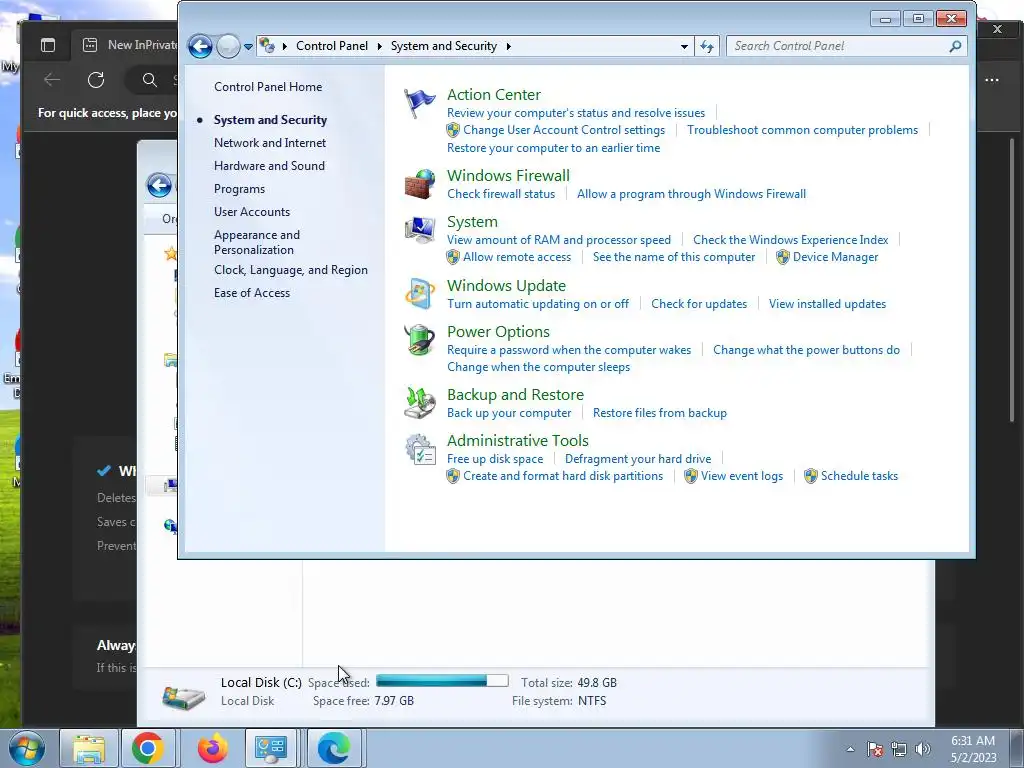
Task: Open Change User Account Control settings
Action: tap(564, 130)
